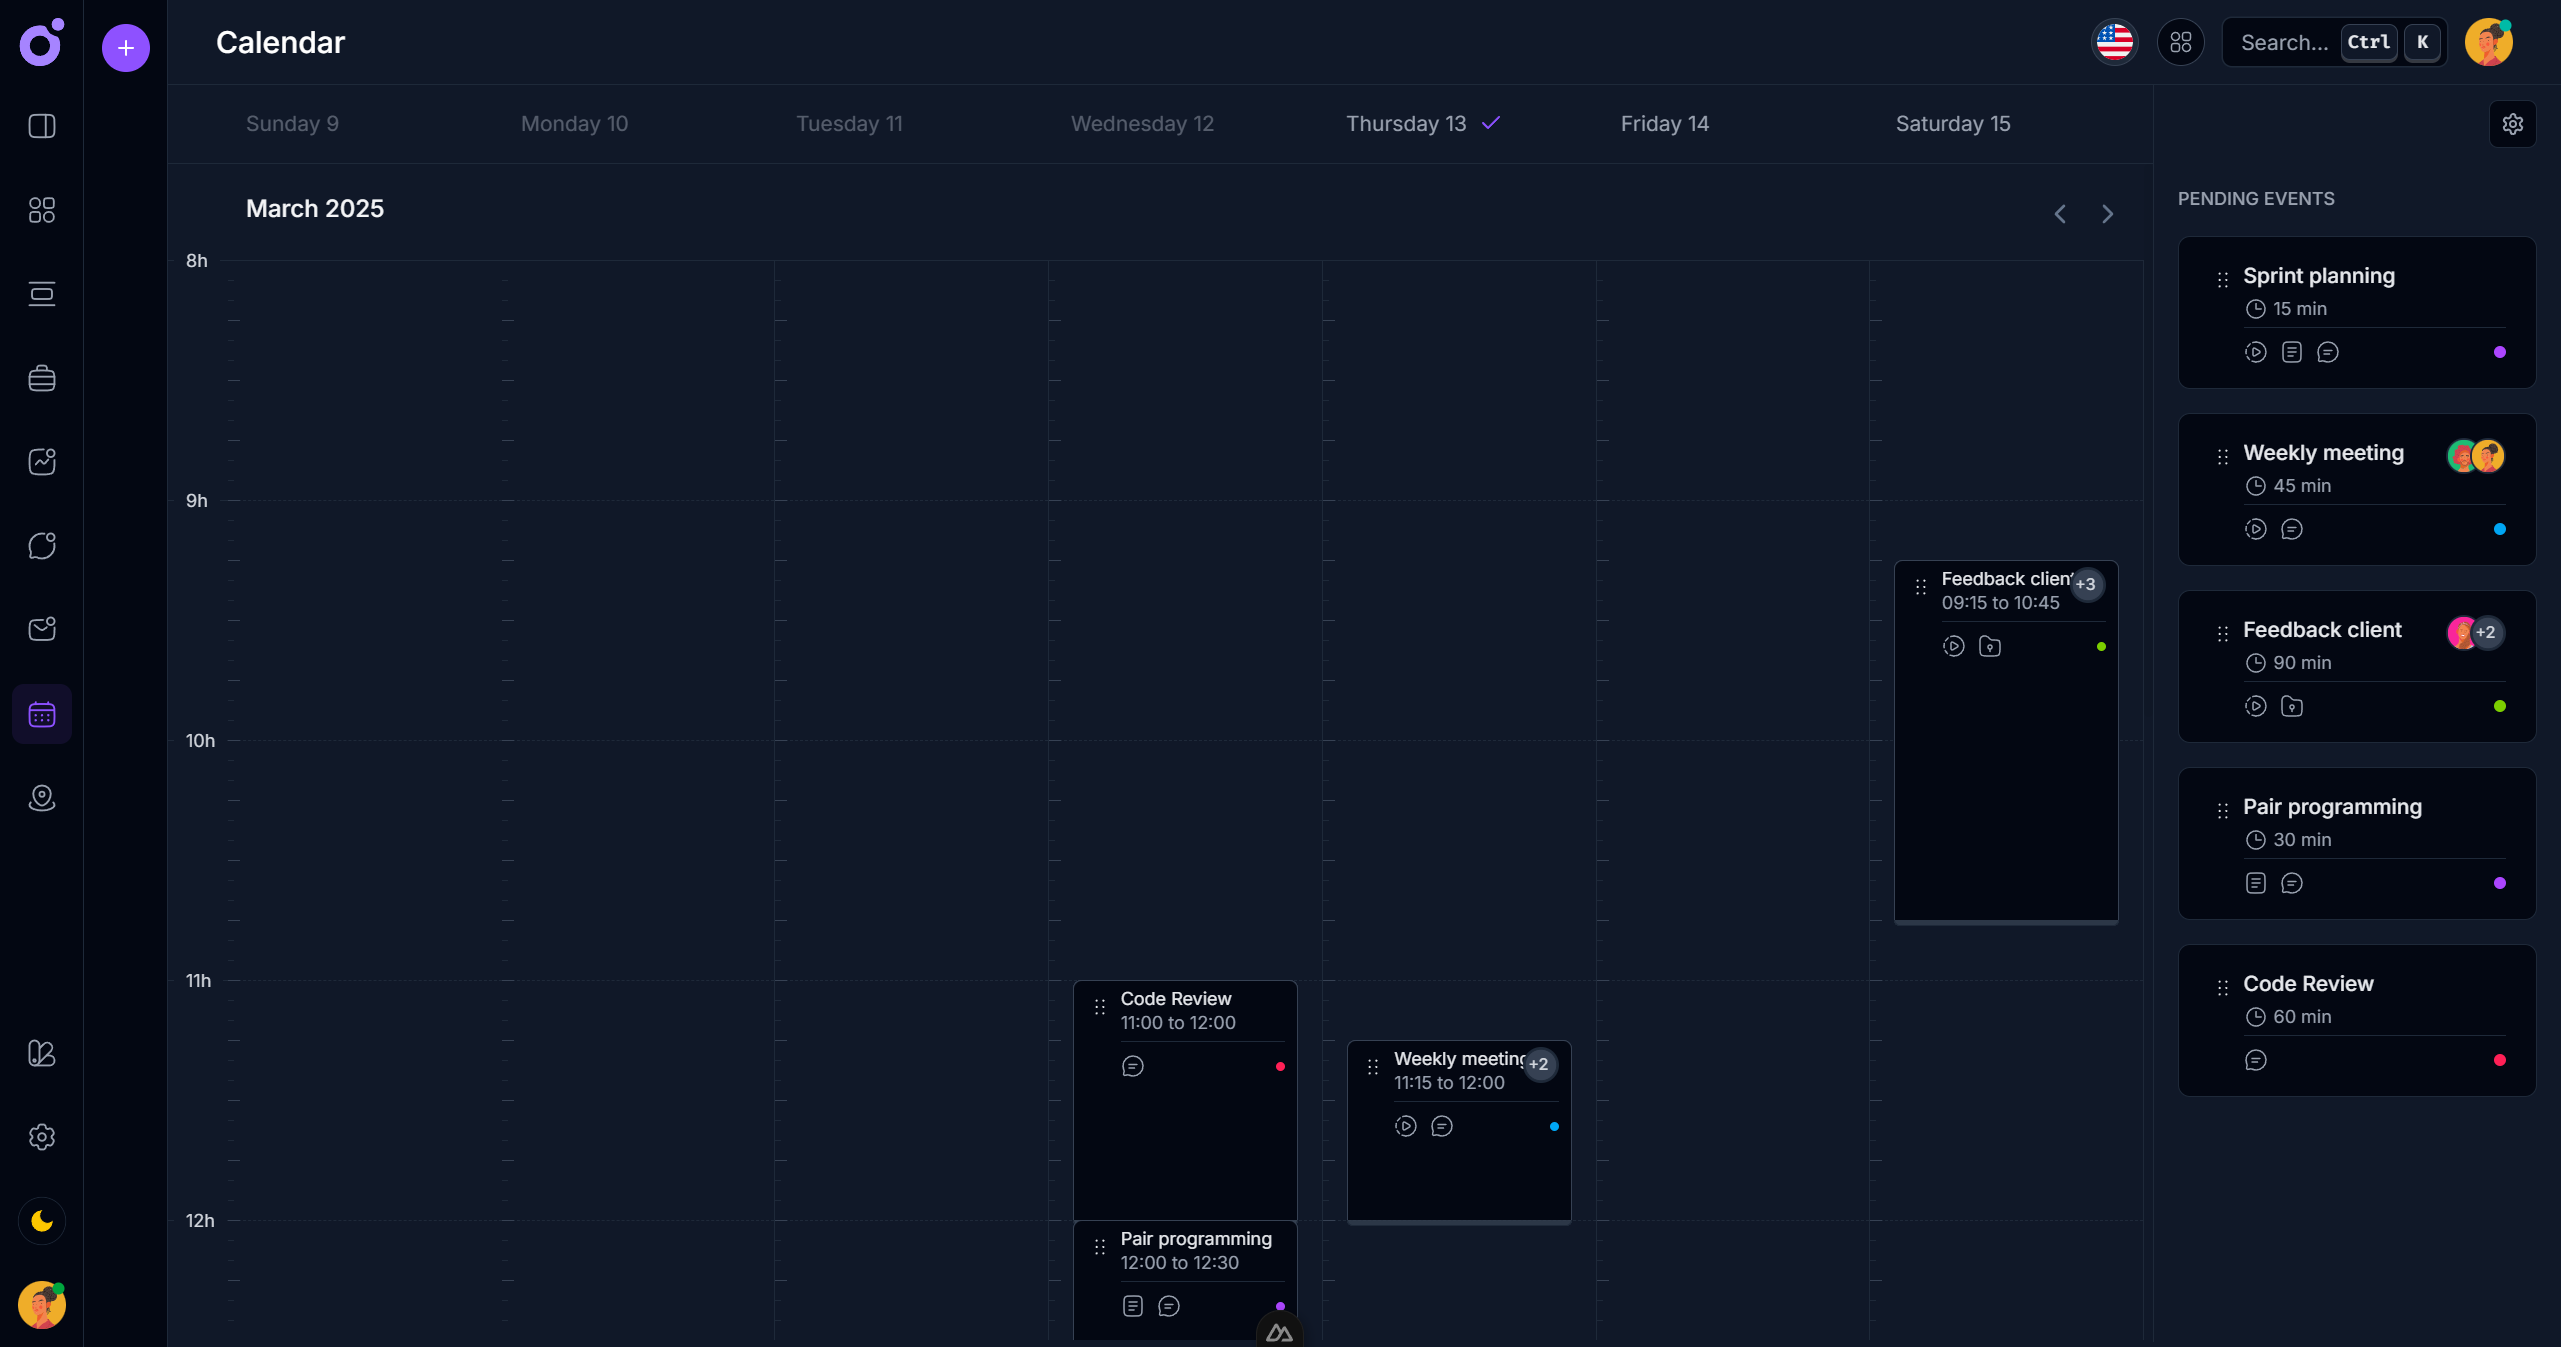Screen dimensions: 2561x1347
Task: Select the briefcase icon in the sidebar
Action: point(41,377)
